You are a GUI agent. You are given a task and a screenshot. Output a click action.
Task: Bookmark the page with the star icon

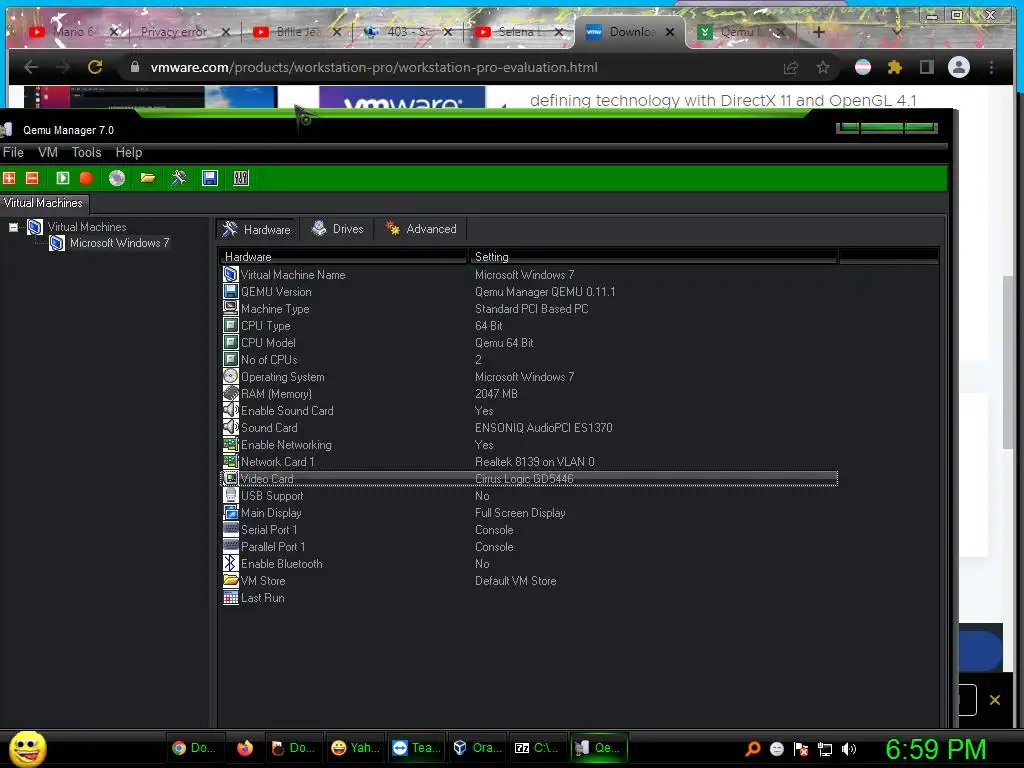pos(823,67)
